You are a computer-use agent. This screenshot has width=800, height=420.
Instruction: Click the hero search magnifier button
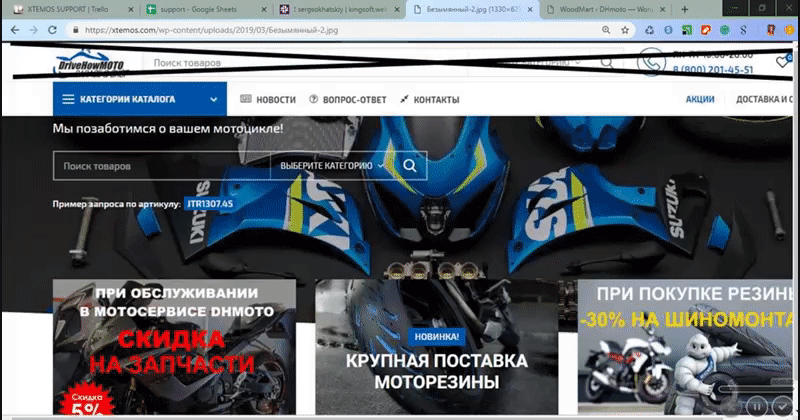[x=410, y=165]
